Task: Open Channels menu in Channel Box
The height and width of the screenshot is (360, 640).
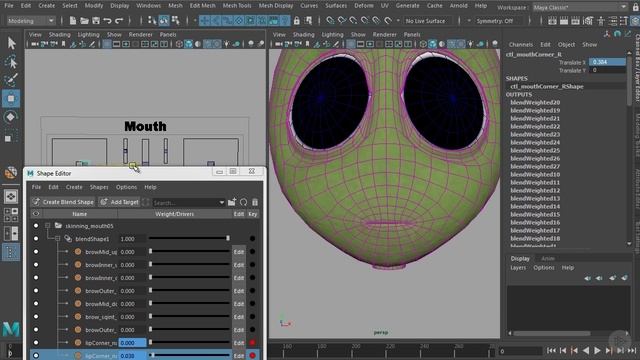Action: pyautogui.click(x=520, y=44)
